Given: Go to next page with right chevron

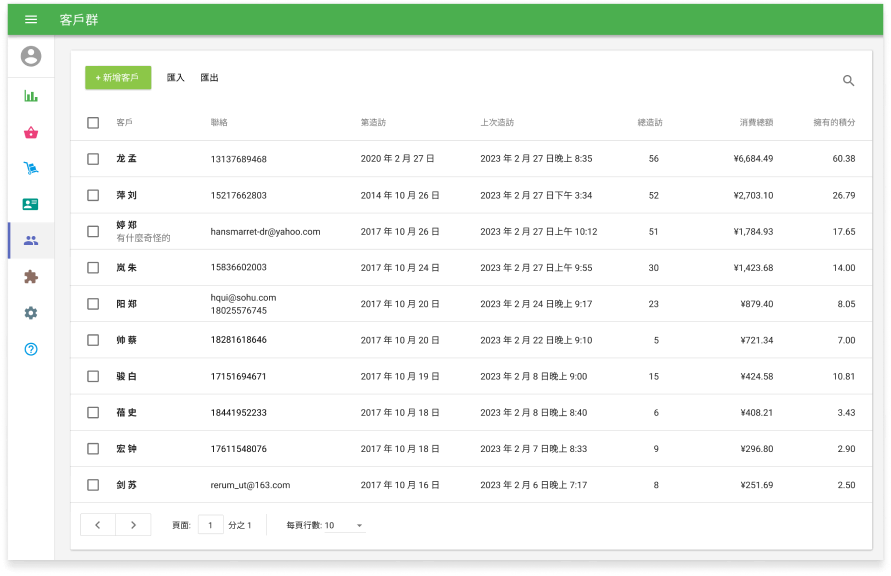Looking at the screenshot, I should (x=133, y=525).
